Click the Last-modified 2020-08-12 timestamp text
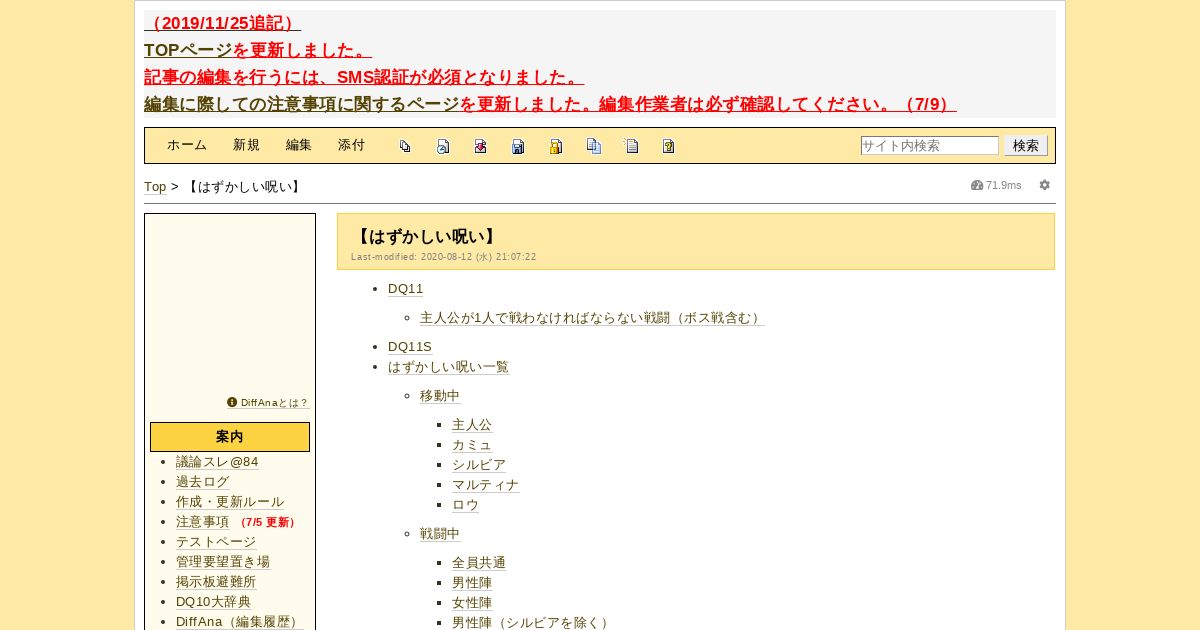1200x630 pixels. [444, 257]
